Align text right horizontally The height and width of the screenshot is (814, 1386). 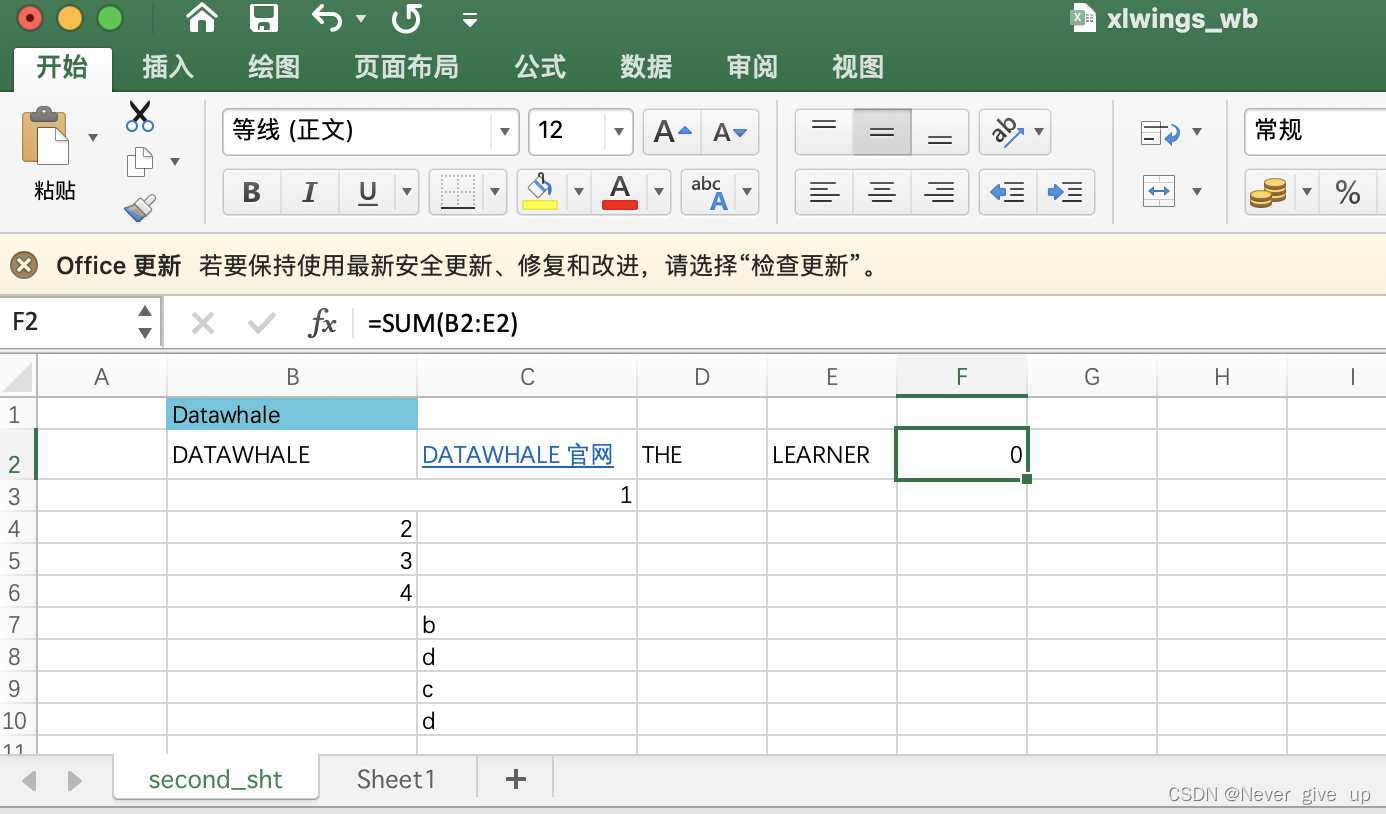940,192
